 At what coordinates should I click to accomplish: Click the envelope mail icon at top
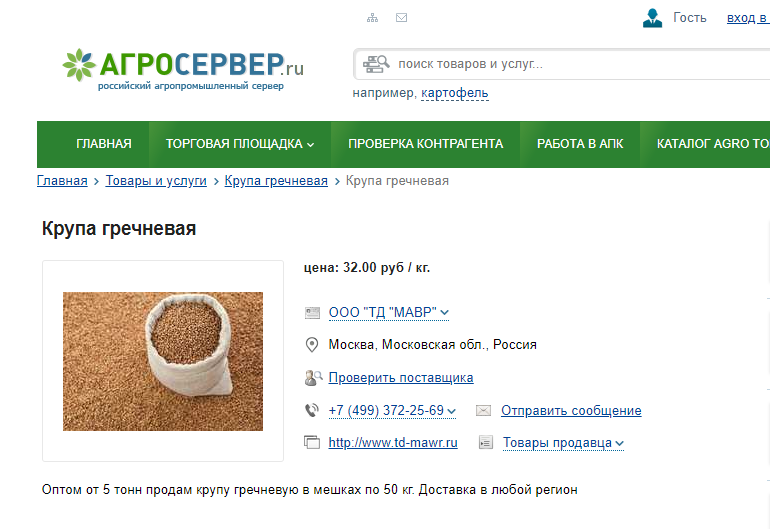click(401, 18)
